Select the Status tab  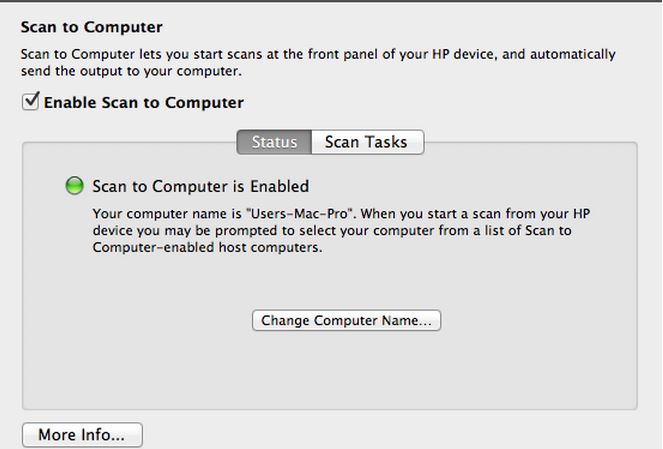(274, 142)
